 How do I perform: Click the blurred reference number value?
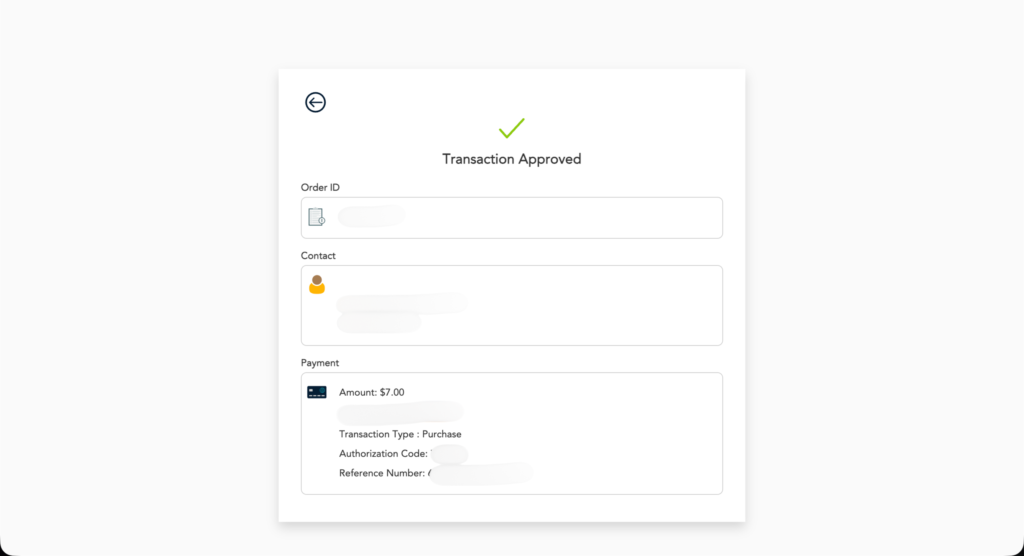(x=481, y=473)
